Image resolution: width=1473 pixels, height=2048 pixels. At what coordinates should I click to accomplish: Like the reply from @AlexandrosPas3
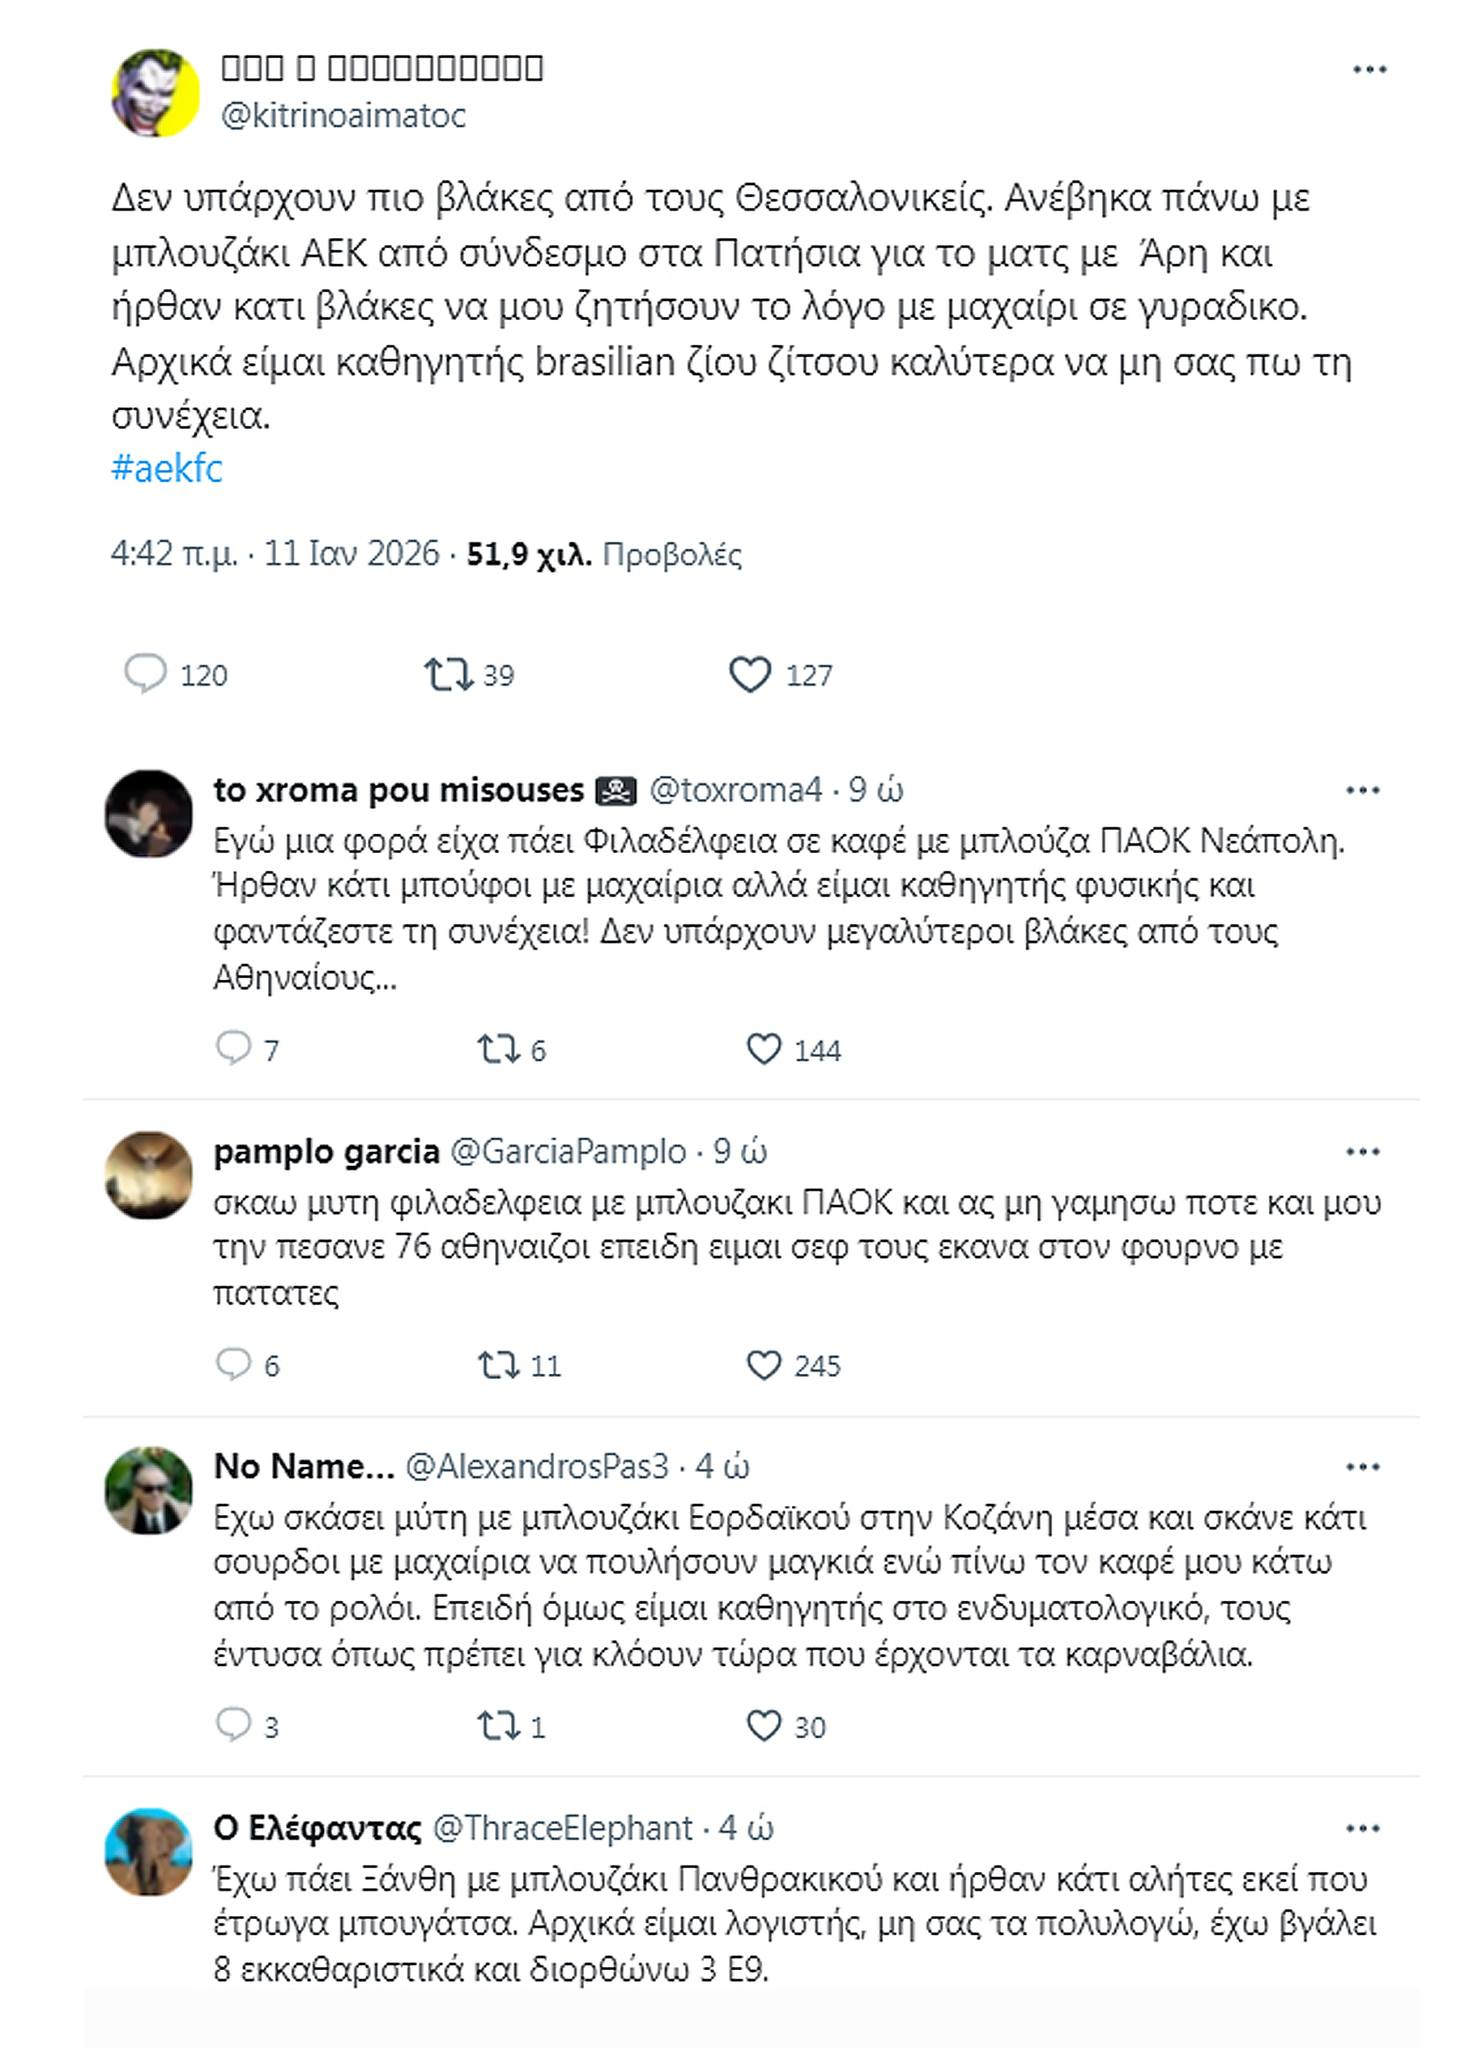pyautogui.click(x=764, y=1726)
